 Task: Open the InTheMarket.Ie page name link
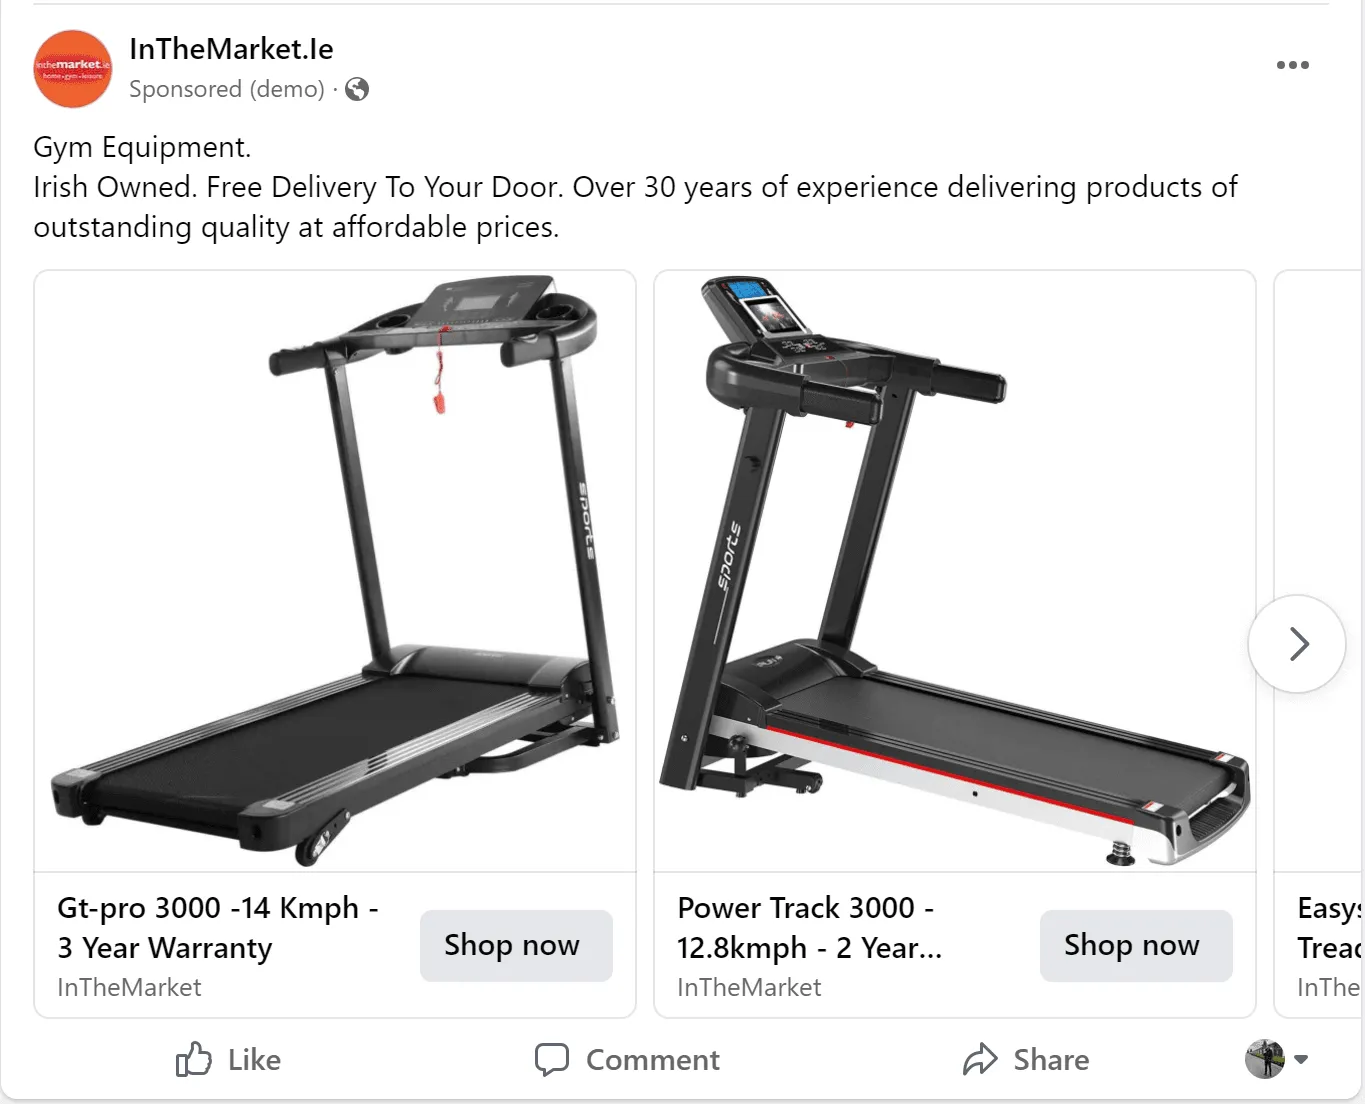coord(231,49)
